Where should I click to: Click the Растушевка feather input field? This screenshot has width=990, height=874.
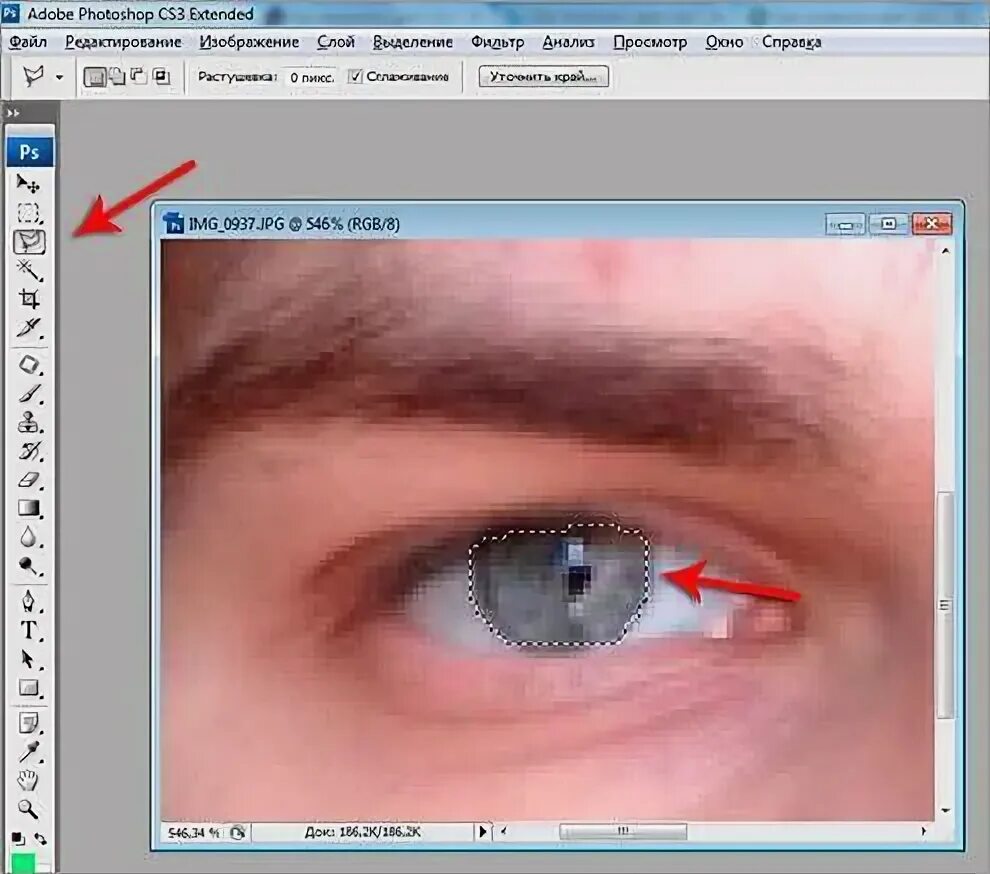click(x=309, y=77)
